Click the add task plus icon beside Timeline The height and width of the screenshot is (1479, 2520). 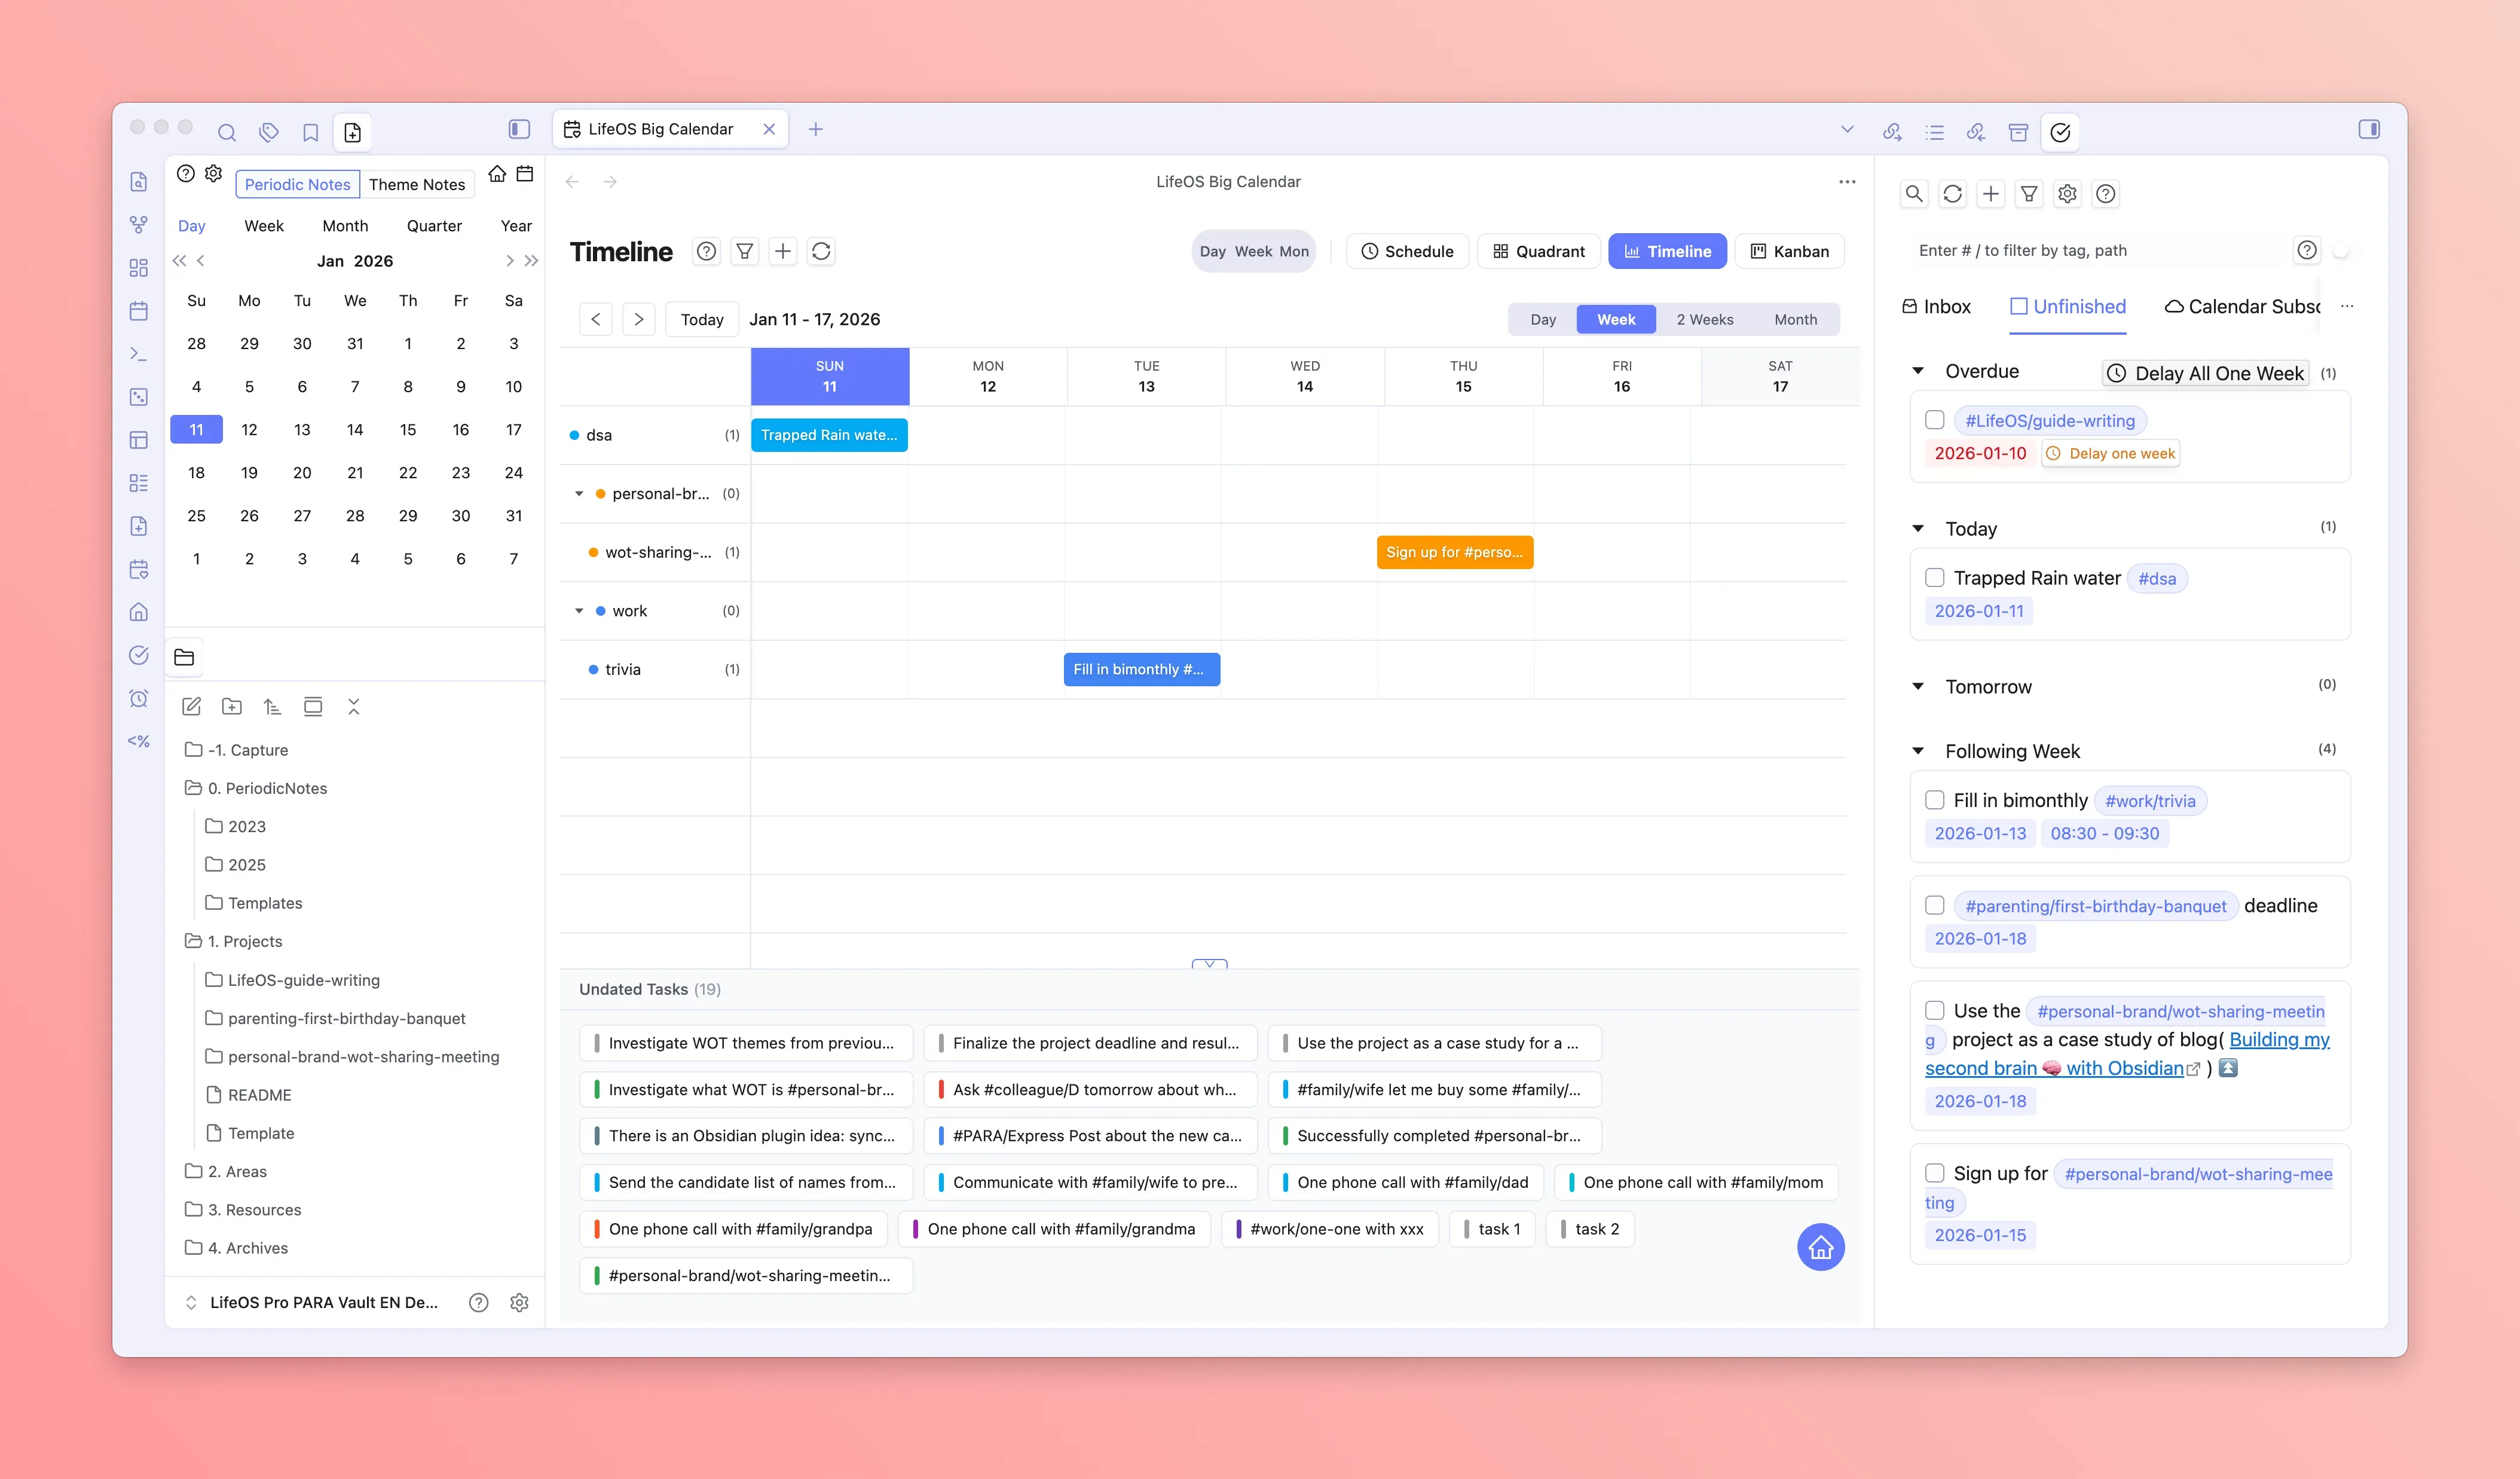click(783, 252)
